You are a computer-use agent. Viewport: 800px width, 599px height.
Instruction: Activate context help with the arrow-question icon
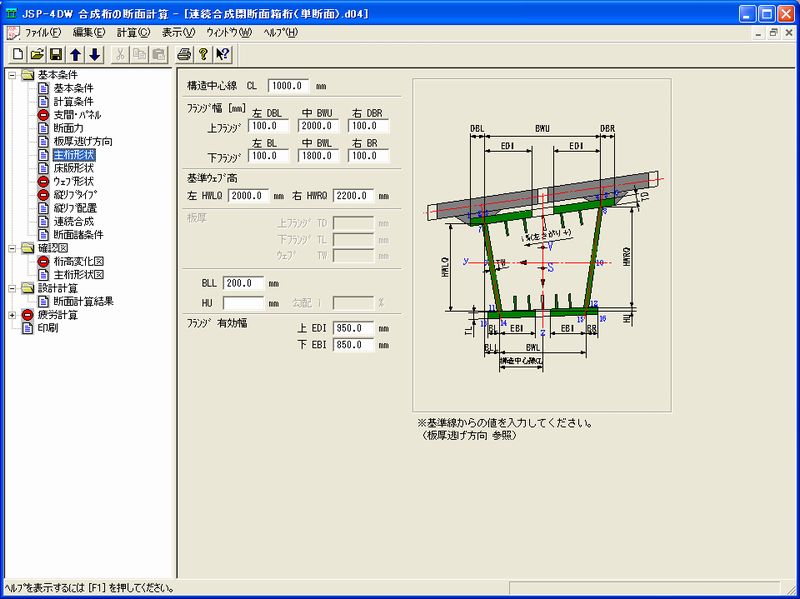coord(222,56)
